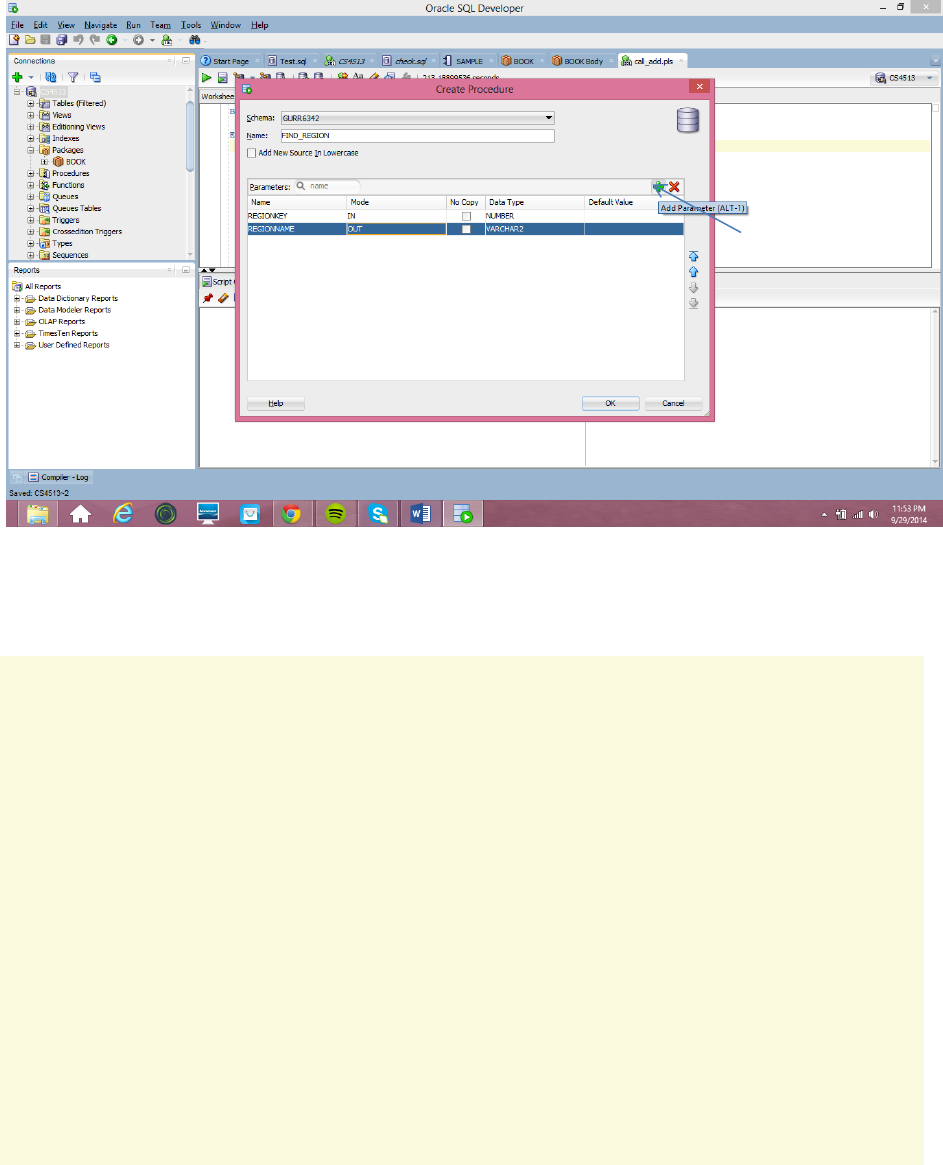Click the Open folder icon in toolbar

(x=30, y=40)
